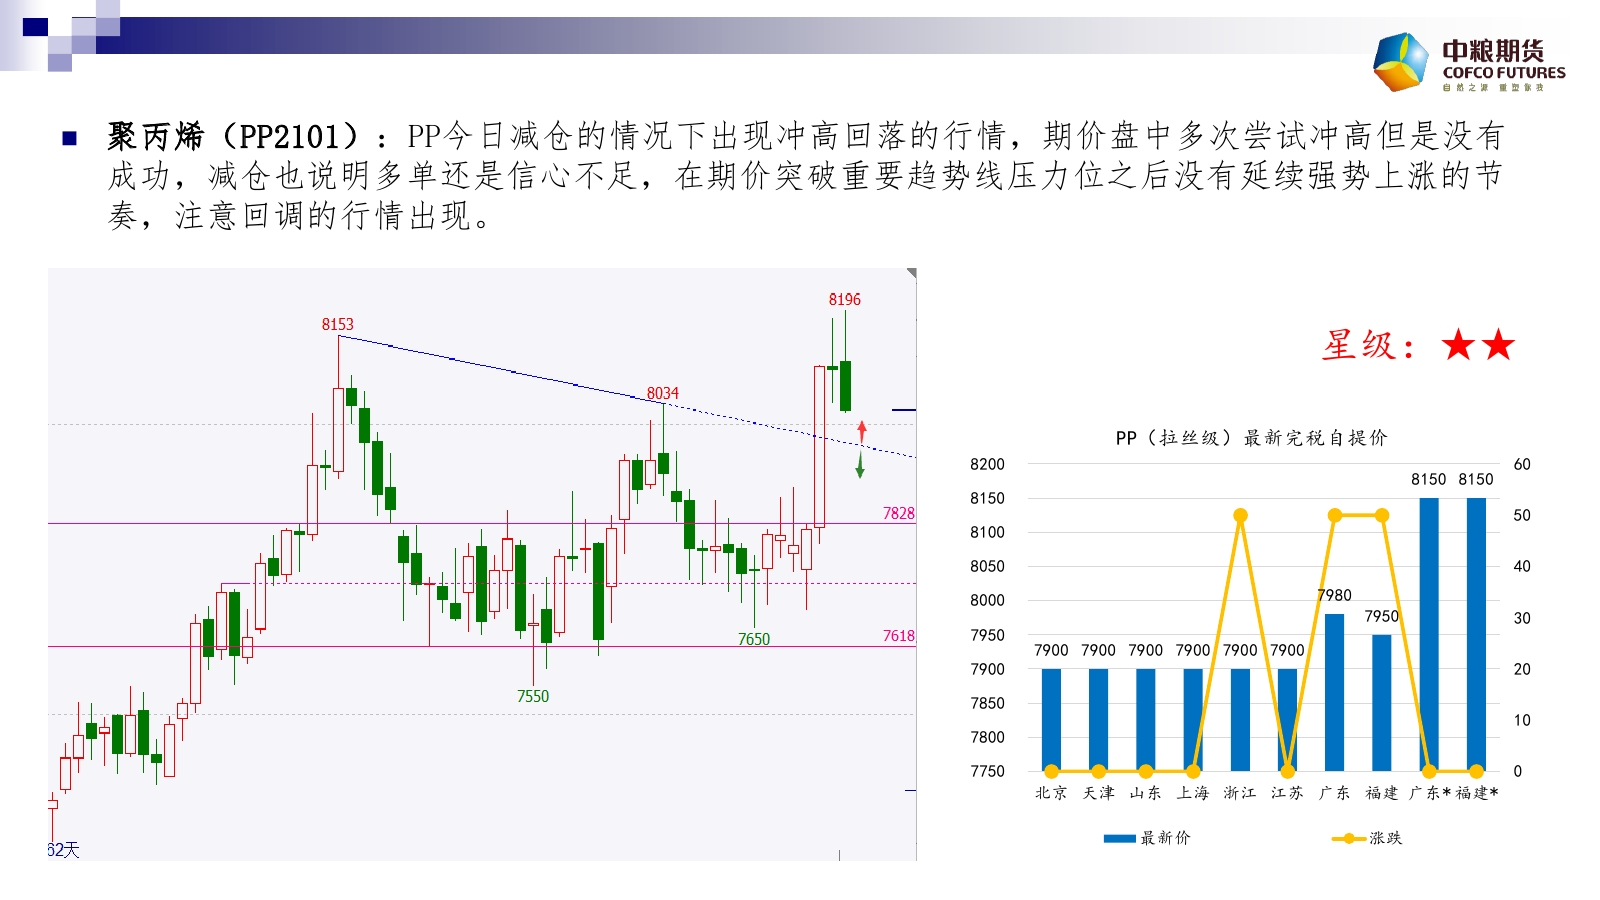
Task: Click the 62天 label at chart bottom left
Action: [x=63, y=850]
